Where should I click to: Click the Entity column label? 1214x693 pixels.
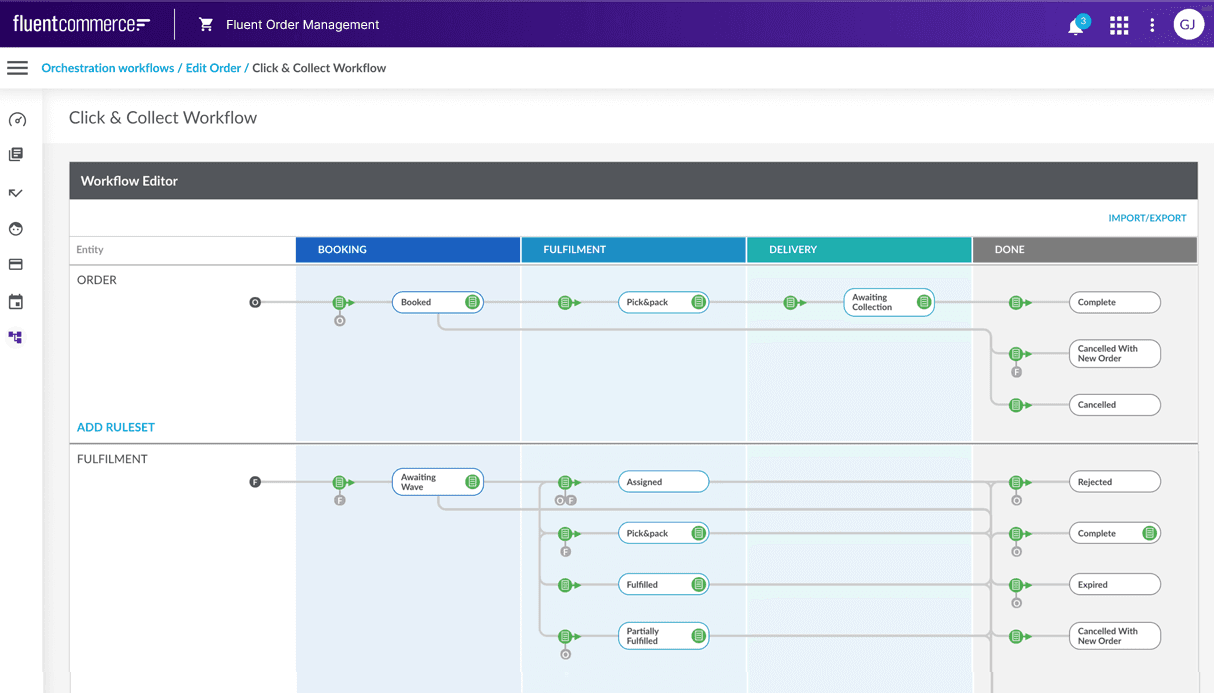90,250
